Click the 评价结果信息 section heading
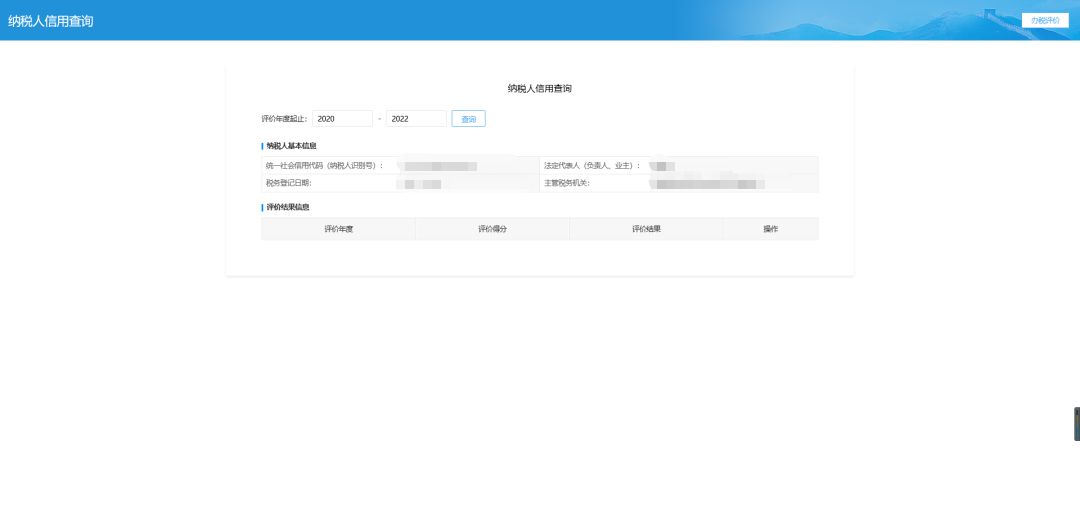 click(x=288, y=207)
